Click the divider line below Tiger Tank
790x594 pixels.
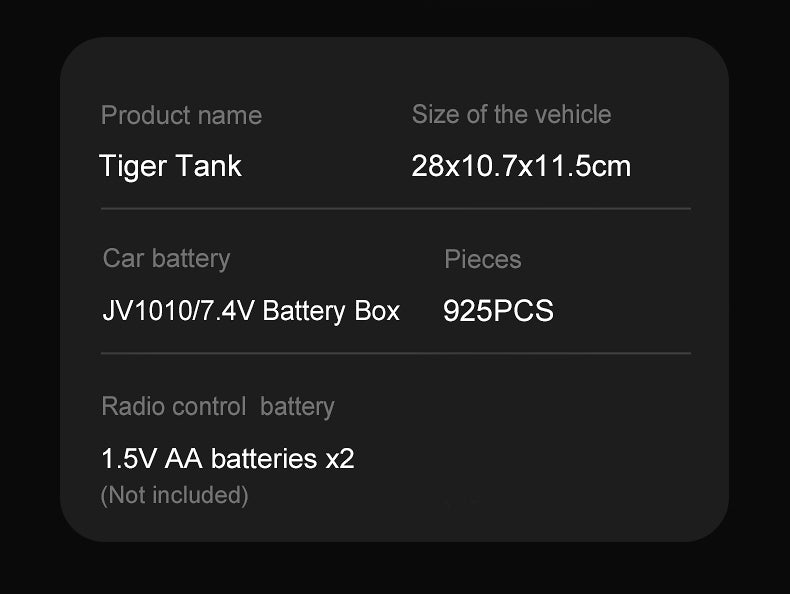tap(395, 209)
